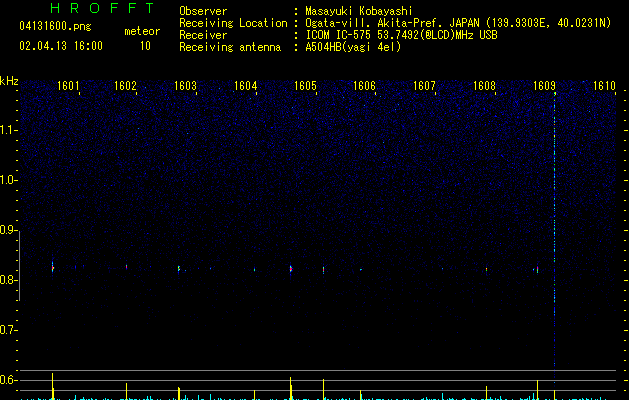Click time axis marker 1604

click(x=246, y=86)
